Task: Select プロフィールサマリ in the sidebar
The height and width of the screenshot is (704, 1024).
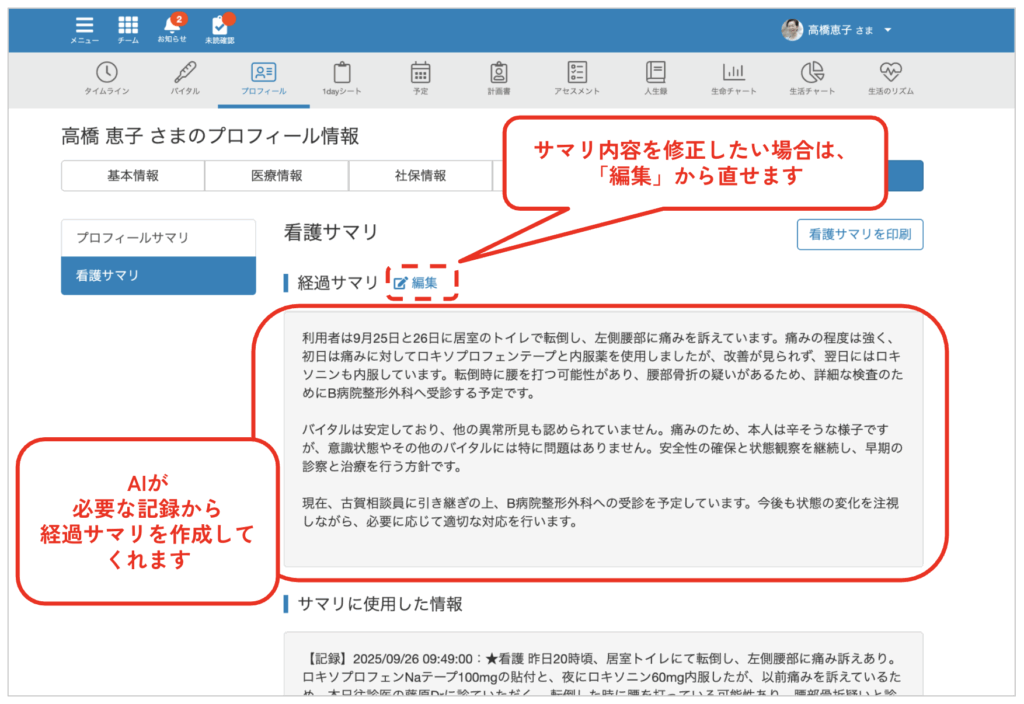Action: pyautogui.click(x=159, y=238)
